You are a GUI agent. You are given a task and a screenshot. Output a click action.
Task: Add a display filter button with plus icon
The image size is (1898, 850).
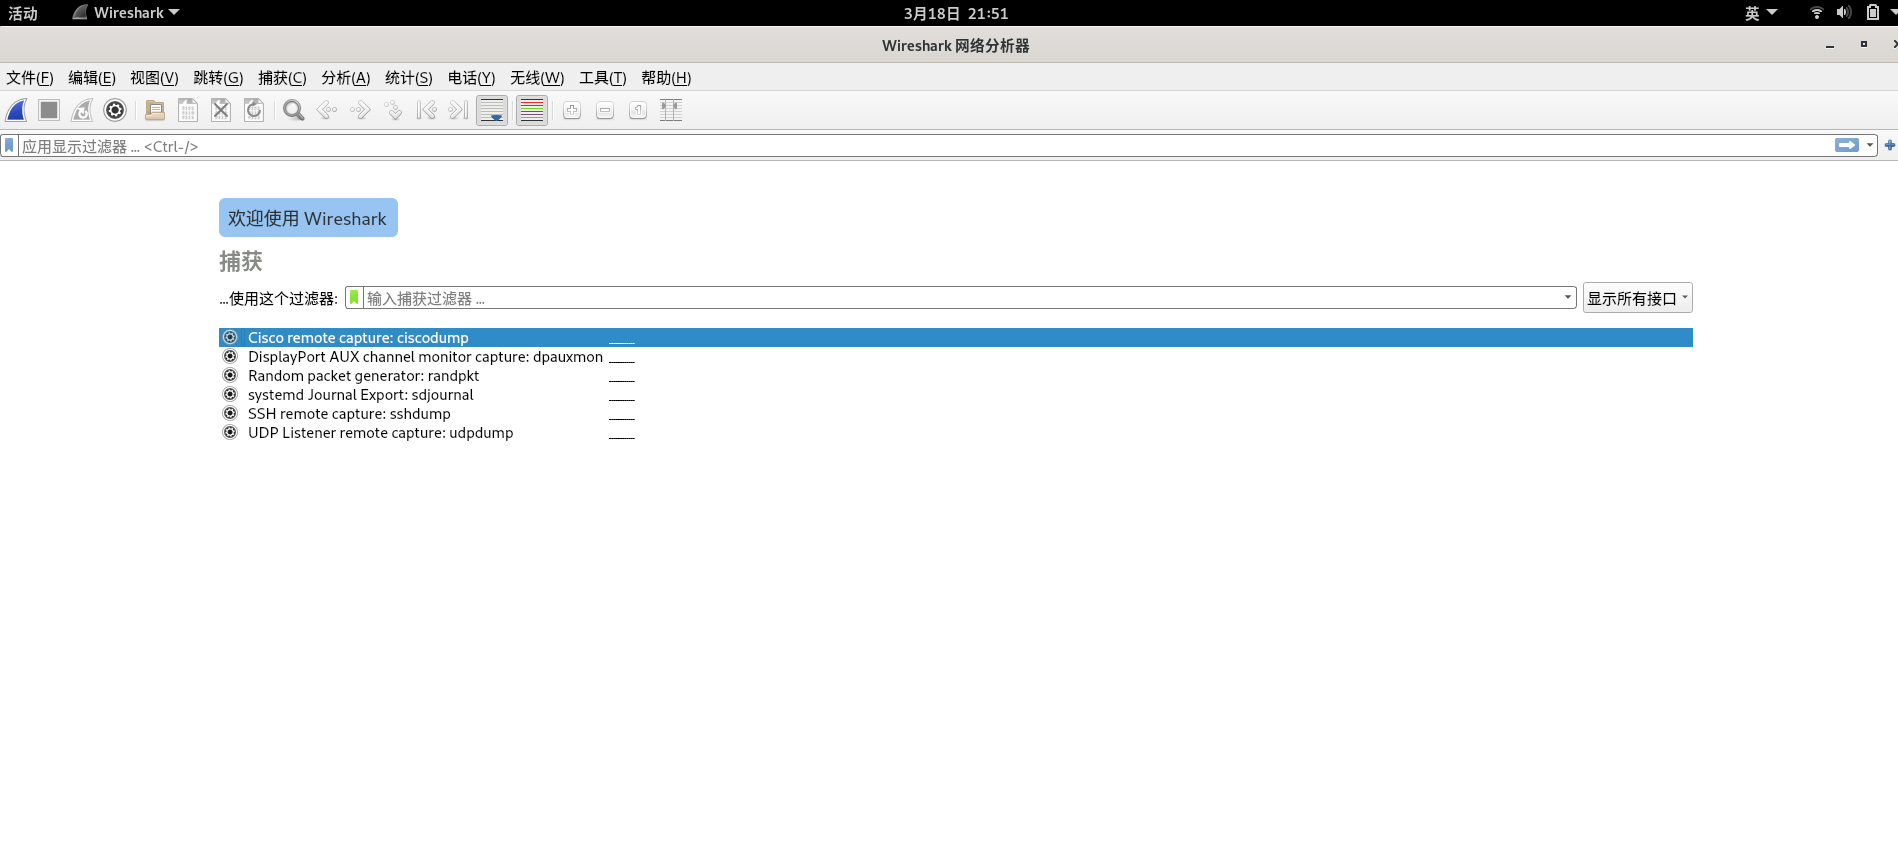point(1889,146)
